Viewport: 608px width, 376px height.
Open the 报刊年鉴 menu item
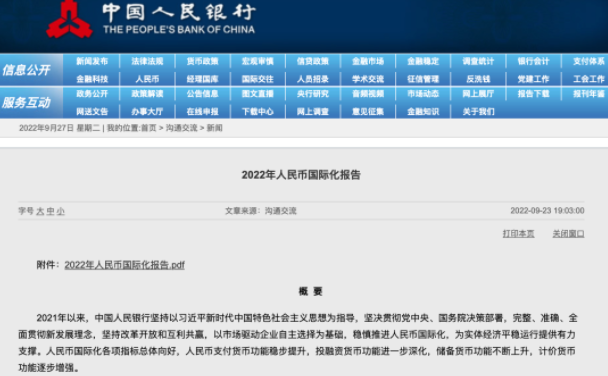[589, 94]
